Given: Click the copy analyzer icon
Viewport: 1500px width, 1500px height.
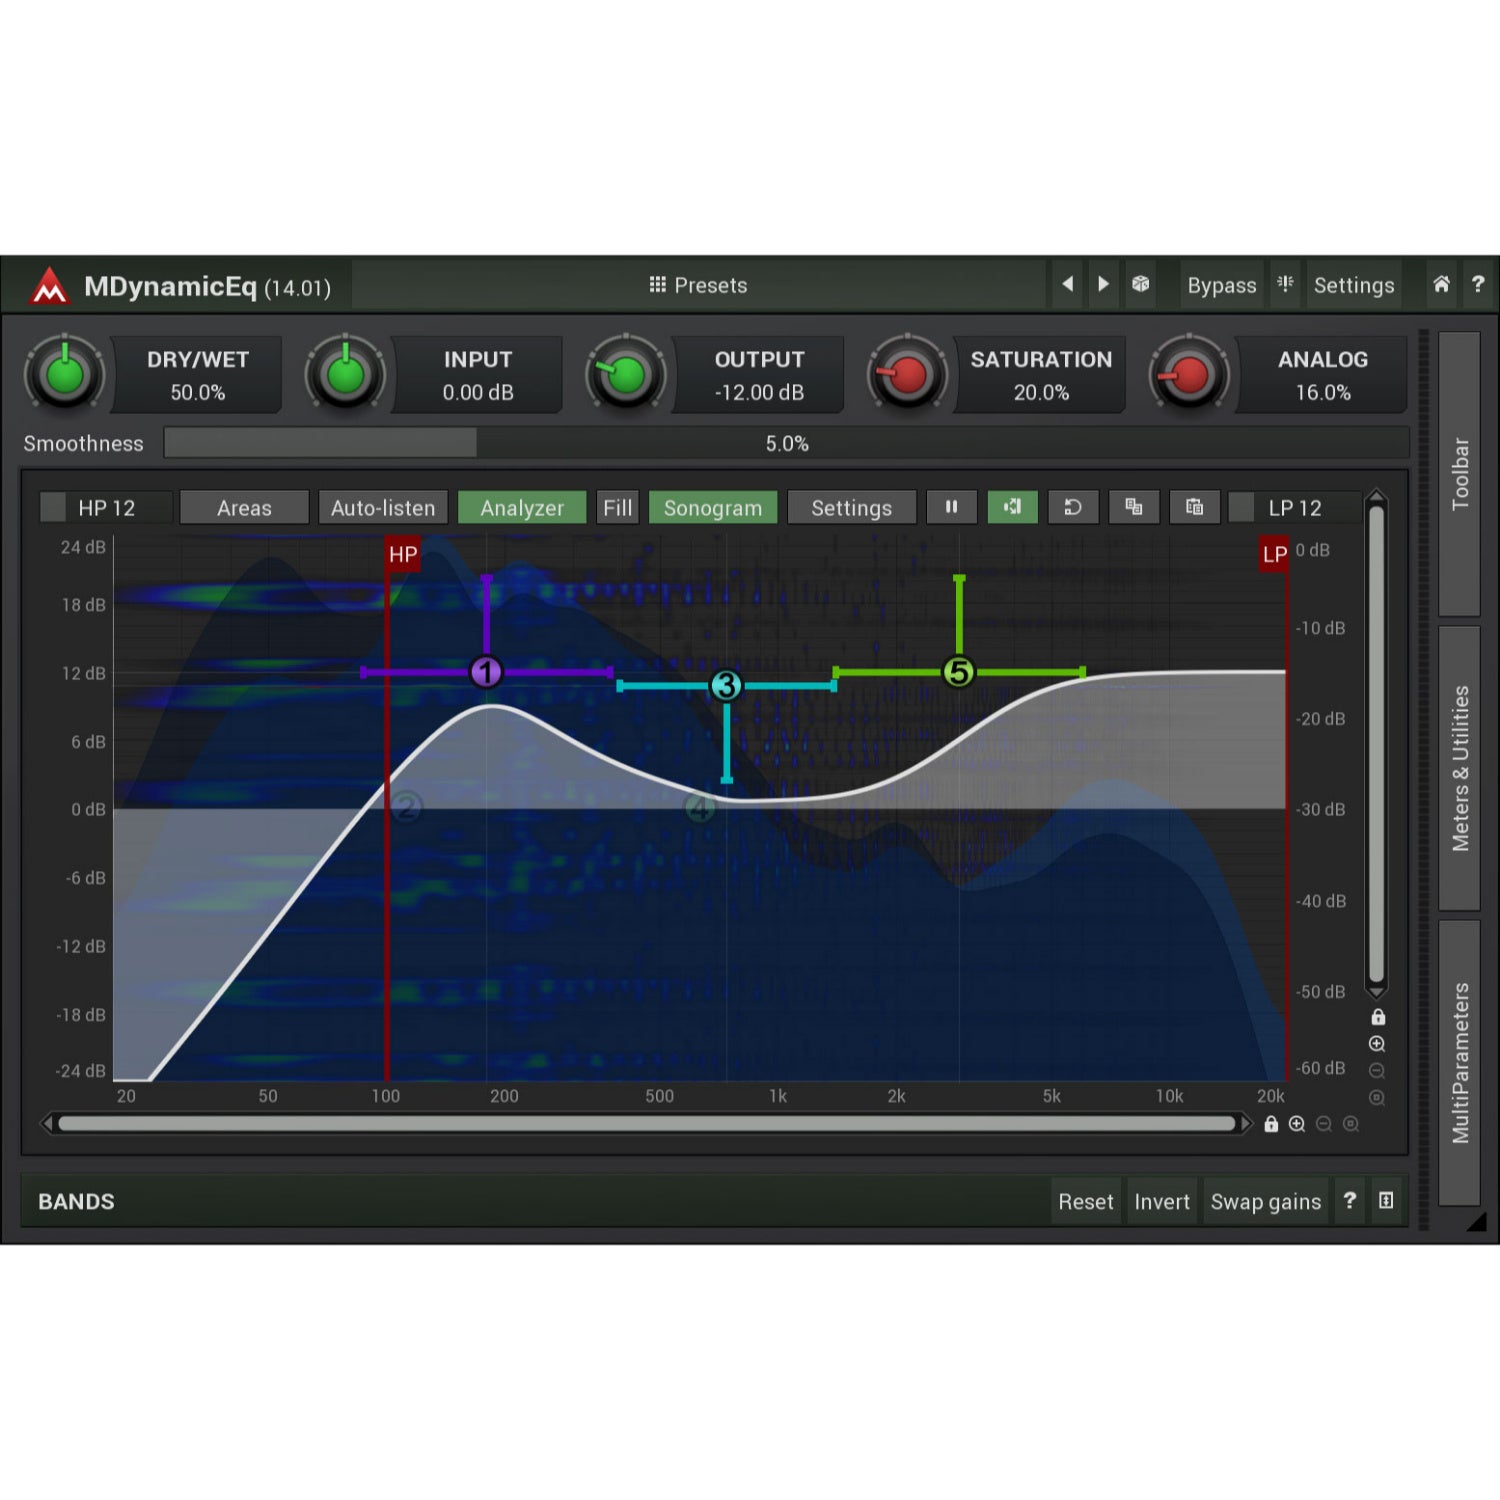Looking at the screenshot, I should pos(1134,507).
